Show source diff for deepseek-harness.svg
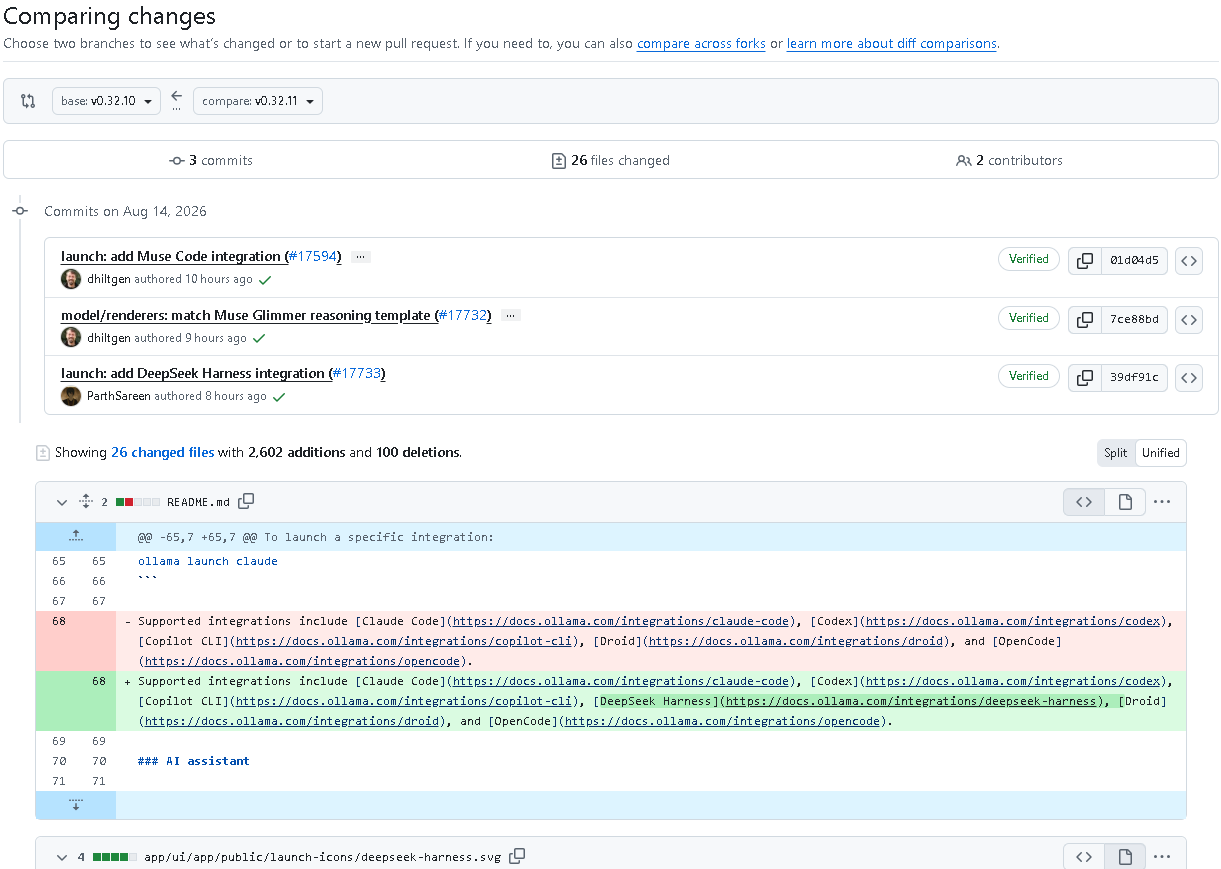Image resolution: width=1221 pixels, height=869 pixels. pyautogui.click(x=1084, y=857)
